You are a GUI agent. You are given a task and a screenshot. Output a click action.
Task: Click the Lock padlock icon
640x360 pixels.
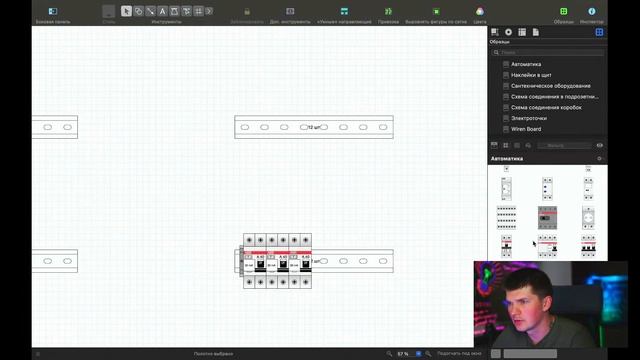[247, 11]
